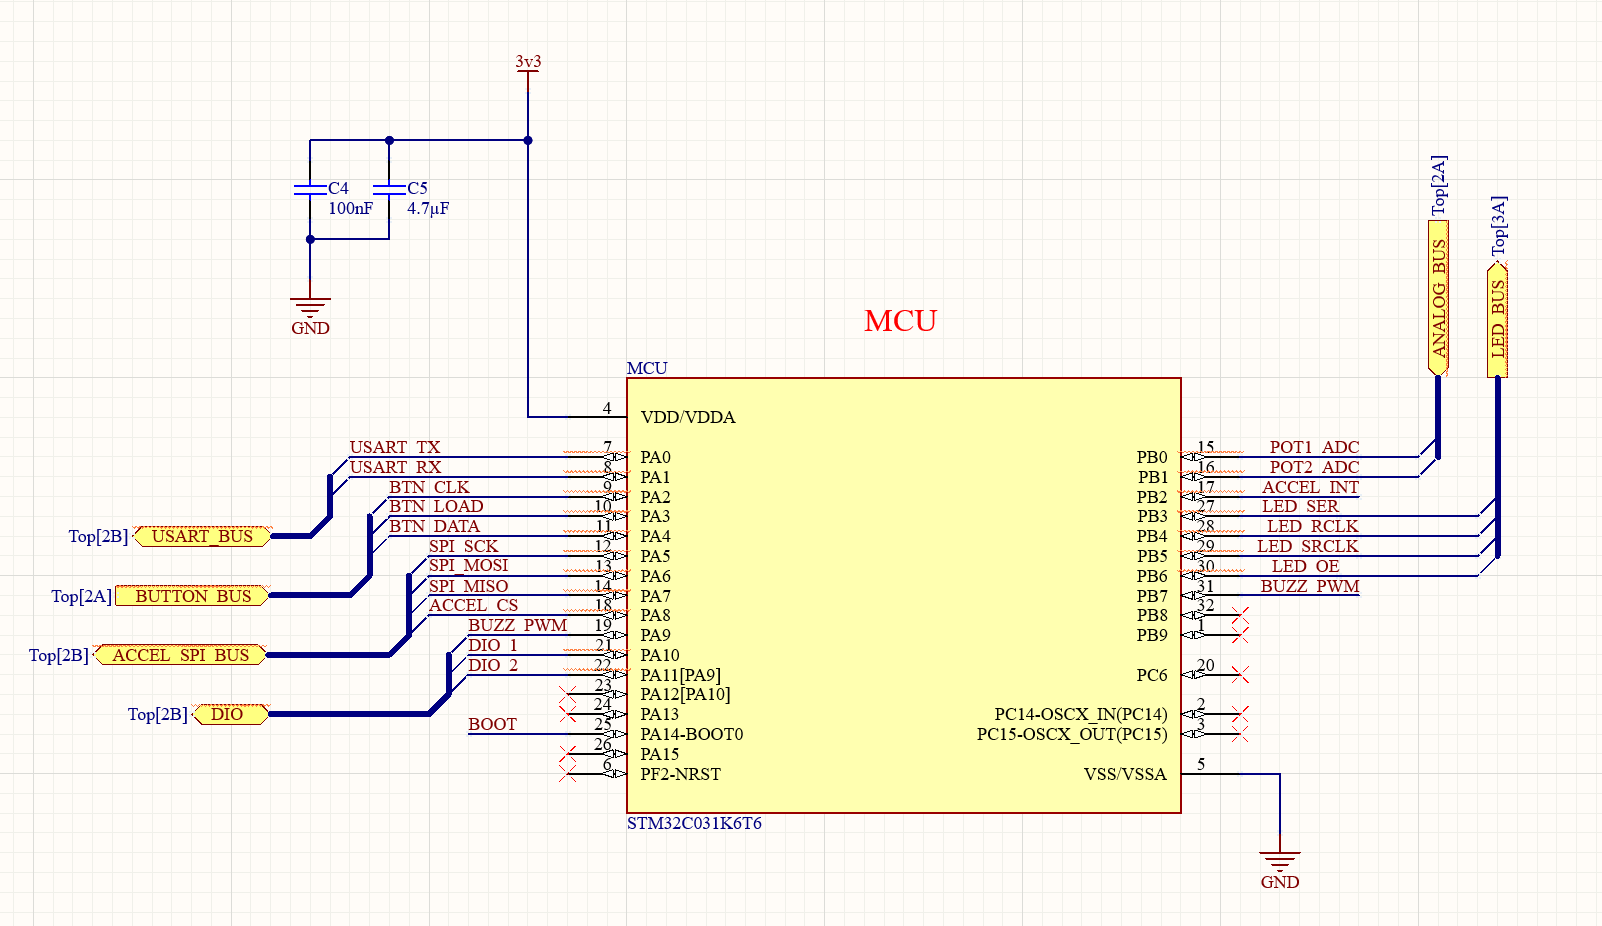Screen dimensions: 1602x926
Task: Click the blue MCU designator above the chip
Action: [647, 368]
